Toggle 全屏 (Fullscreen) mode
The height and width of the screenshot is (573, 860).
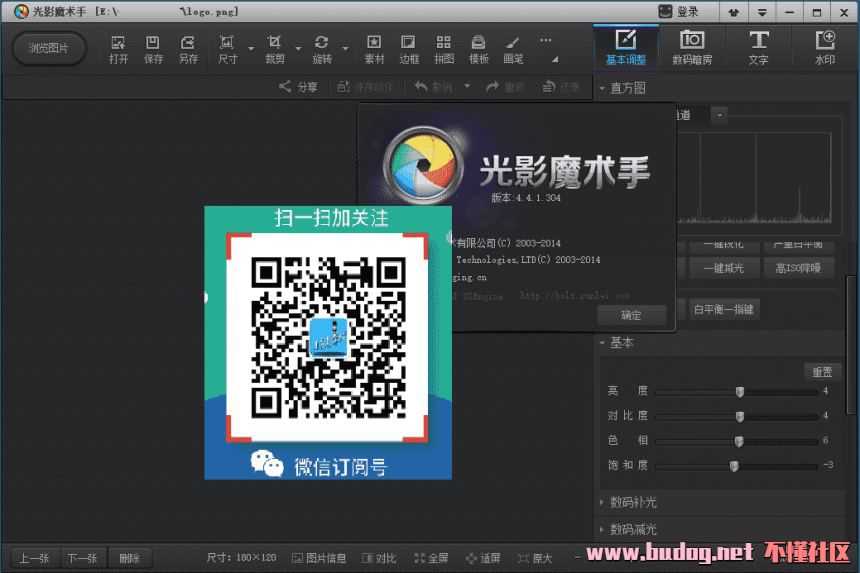431,558
